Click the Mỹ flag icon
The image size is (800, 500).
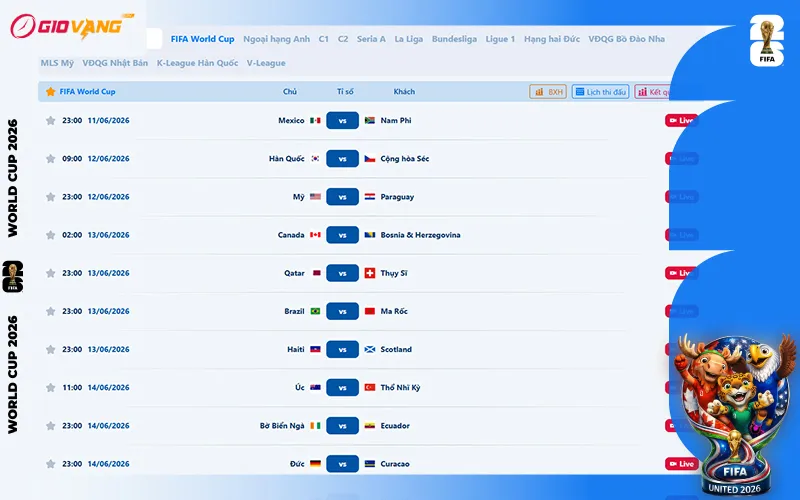(315, 197)
